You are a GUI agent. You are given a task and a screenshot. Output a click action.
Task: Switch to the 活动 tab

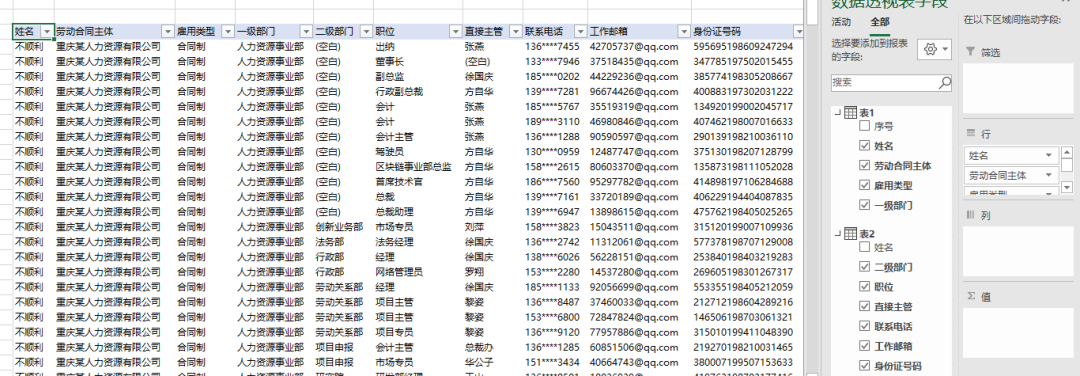coord(841,21)
